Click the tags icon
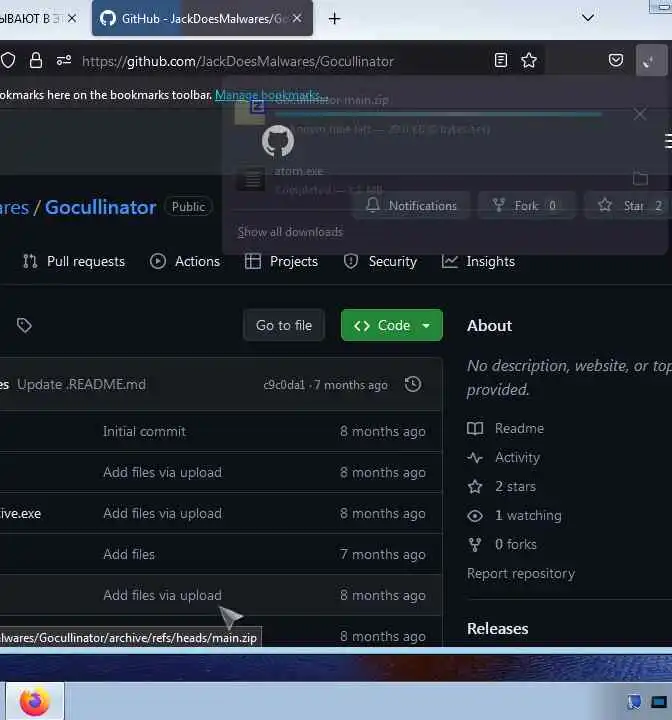 click(x=24, y=325)
